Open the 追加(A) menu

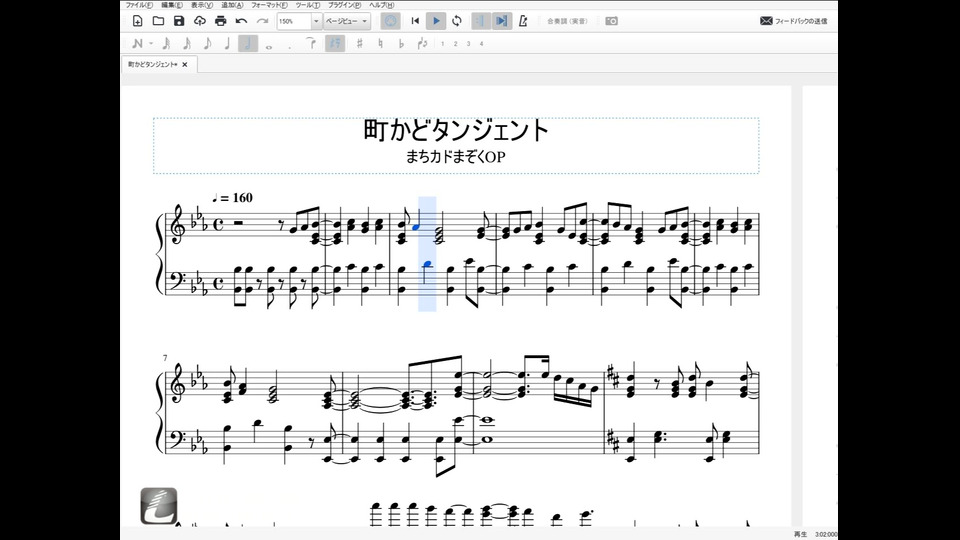click(x=232, y=5)
